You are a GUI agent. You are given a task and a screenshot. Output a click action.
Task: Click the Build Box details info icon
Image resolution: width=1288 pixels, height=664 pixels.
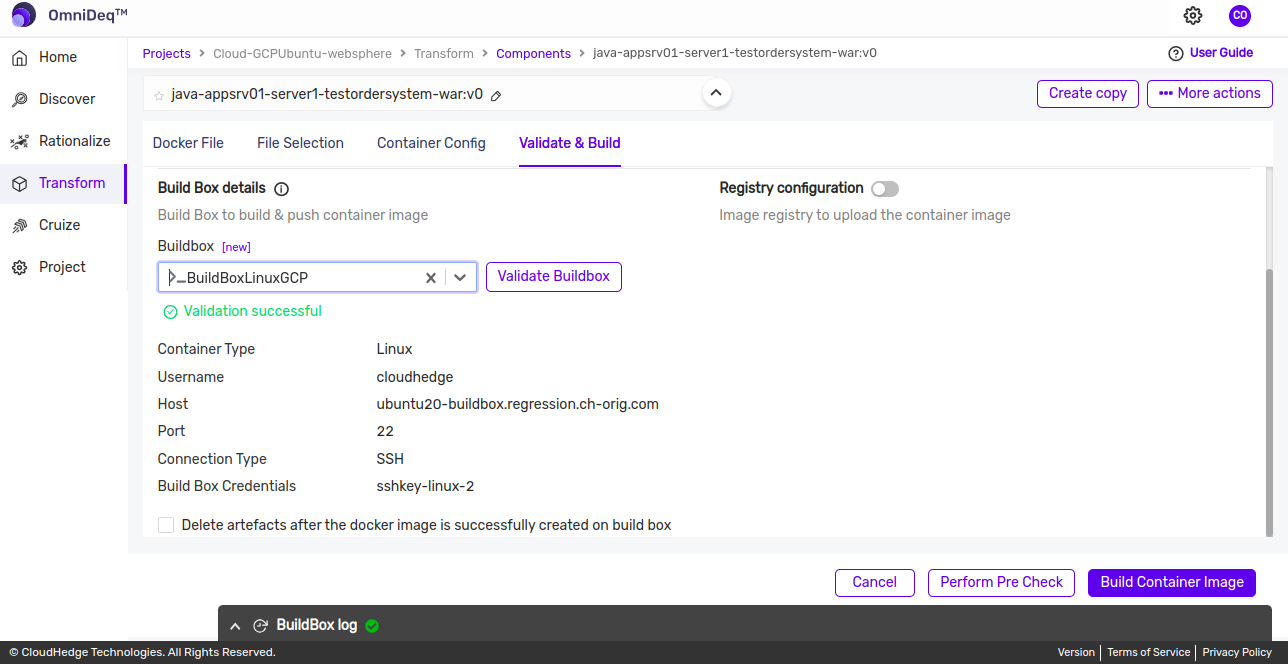click(x=281, y=189)
